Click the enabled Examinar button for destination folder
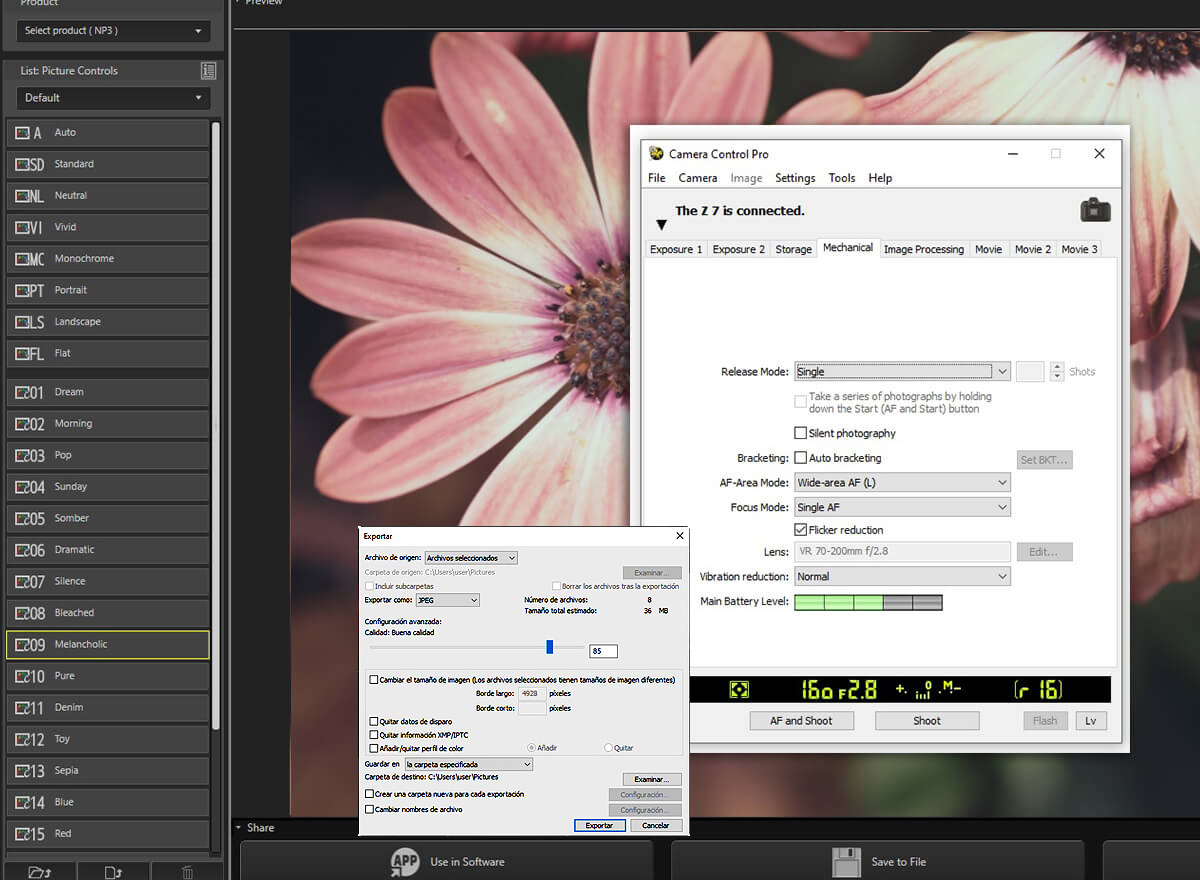This screenshot has width=1200, height=880. 652,780
